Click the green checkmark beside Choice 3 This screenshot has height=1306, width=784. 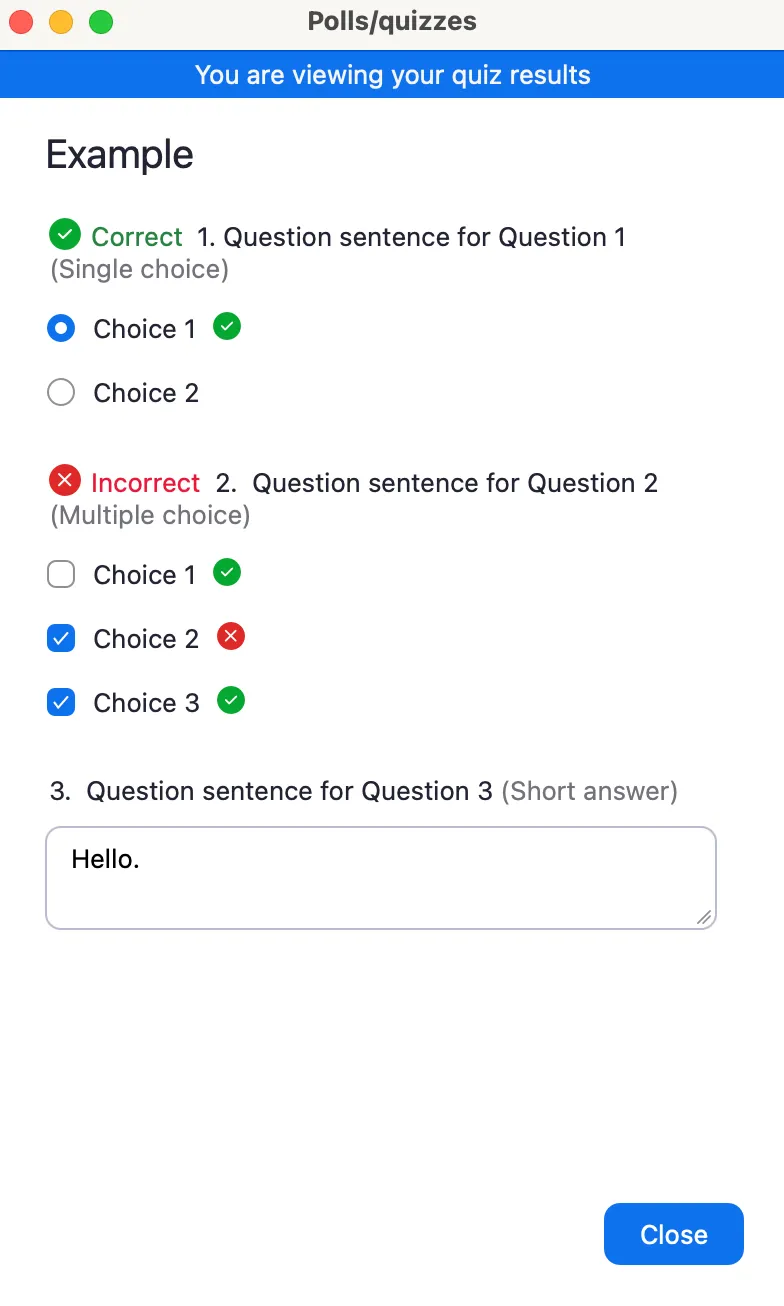[x=231, y=701]
